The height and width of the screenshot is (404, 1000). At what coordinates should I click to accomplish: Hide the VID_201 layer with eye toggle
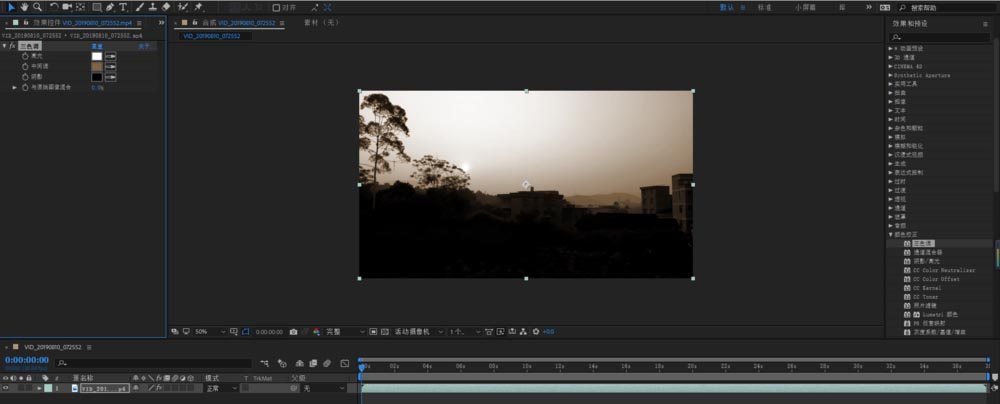[x=5, y=388]
